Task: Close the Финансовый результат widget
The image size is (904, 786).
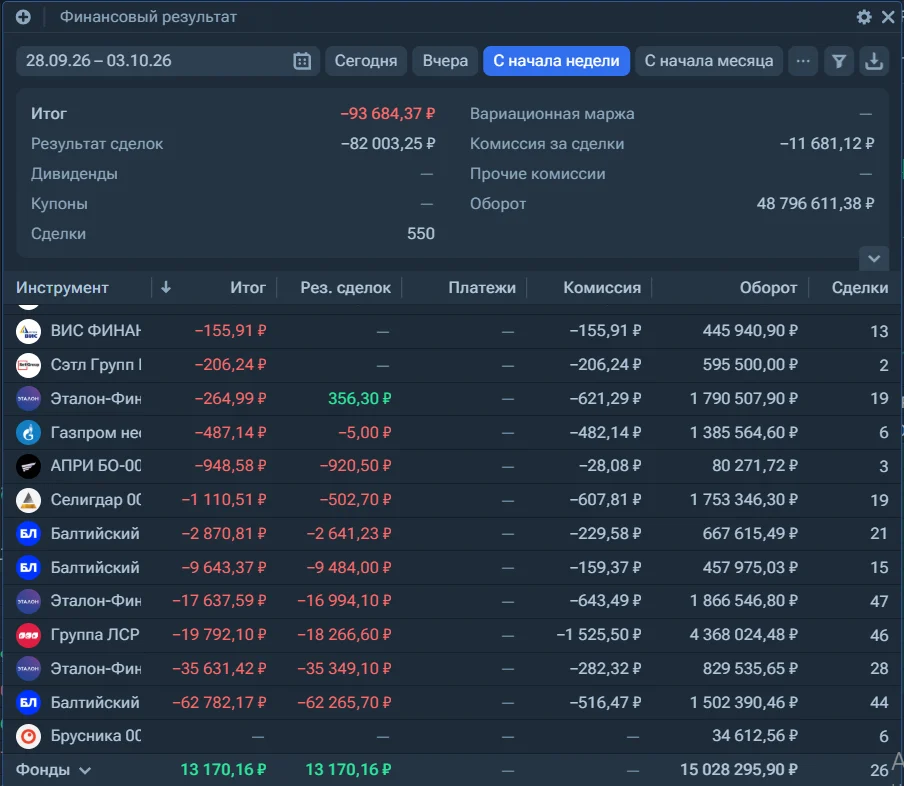Action: click(888, 17)
